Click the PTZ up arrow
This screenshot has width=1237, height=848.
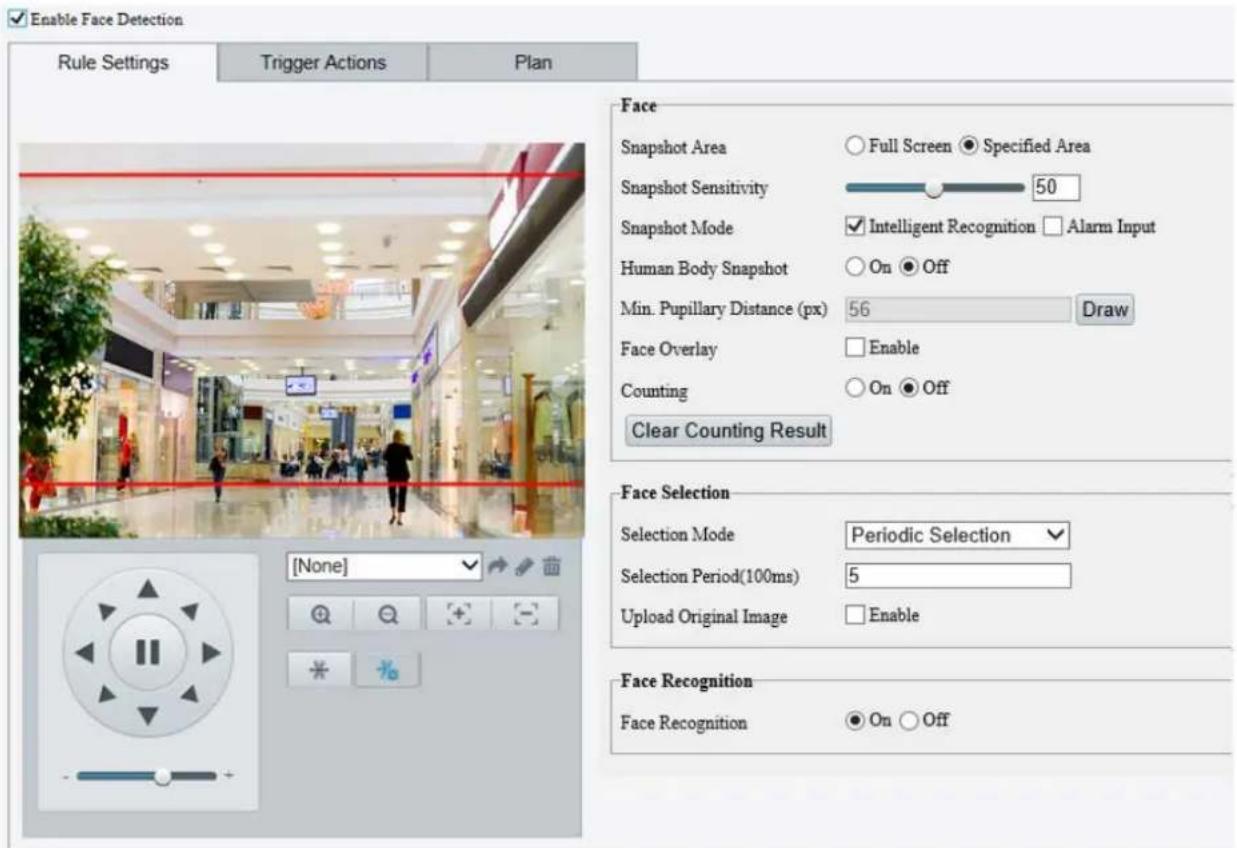click(x=148, y=590)
